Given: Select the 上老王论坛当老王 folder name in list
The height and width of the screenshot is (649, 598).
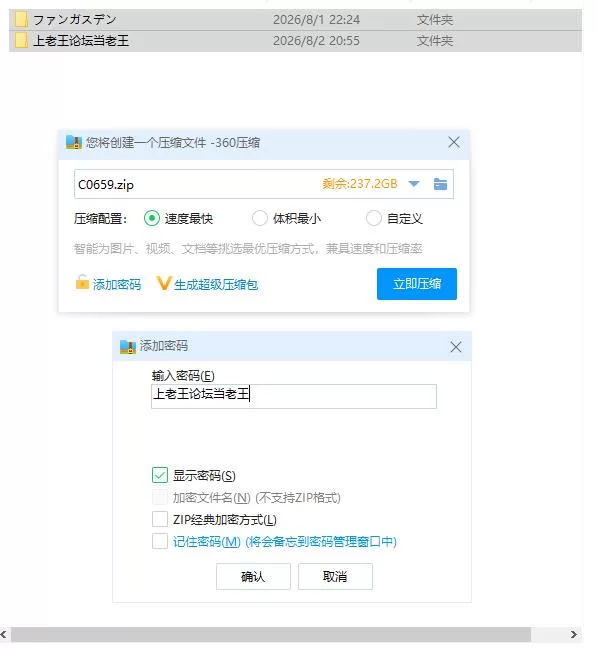Looking at the screenshot, I should (x=81, y=41).
